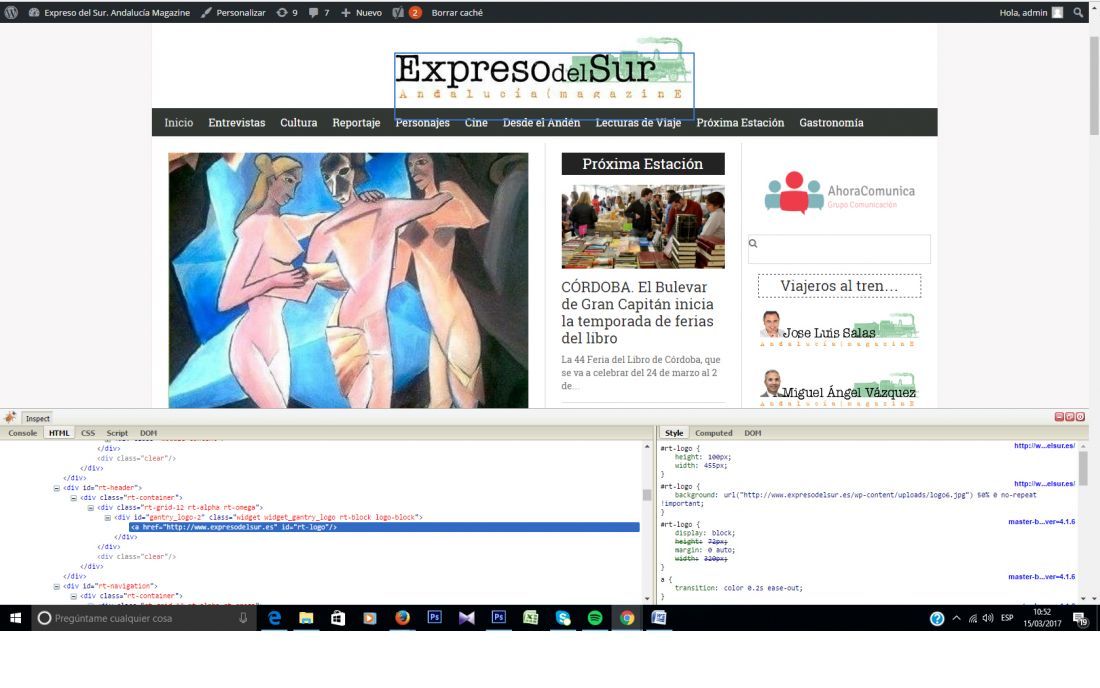Image resolution: width=1100 pixels, height=688 pixels.
Task: Click the Windows Start button
Action: [x=15, y=618]
